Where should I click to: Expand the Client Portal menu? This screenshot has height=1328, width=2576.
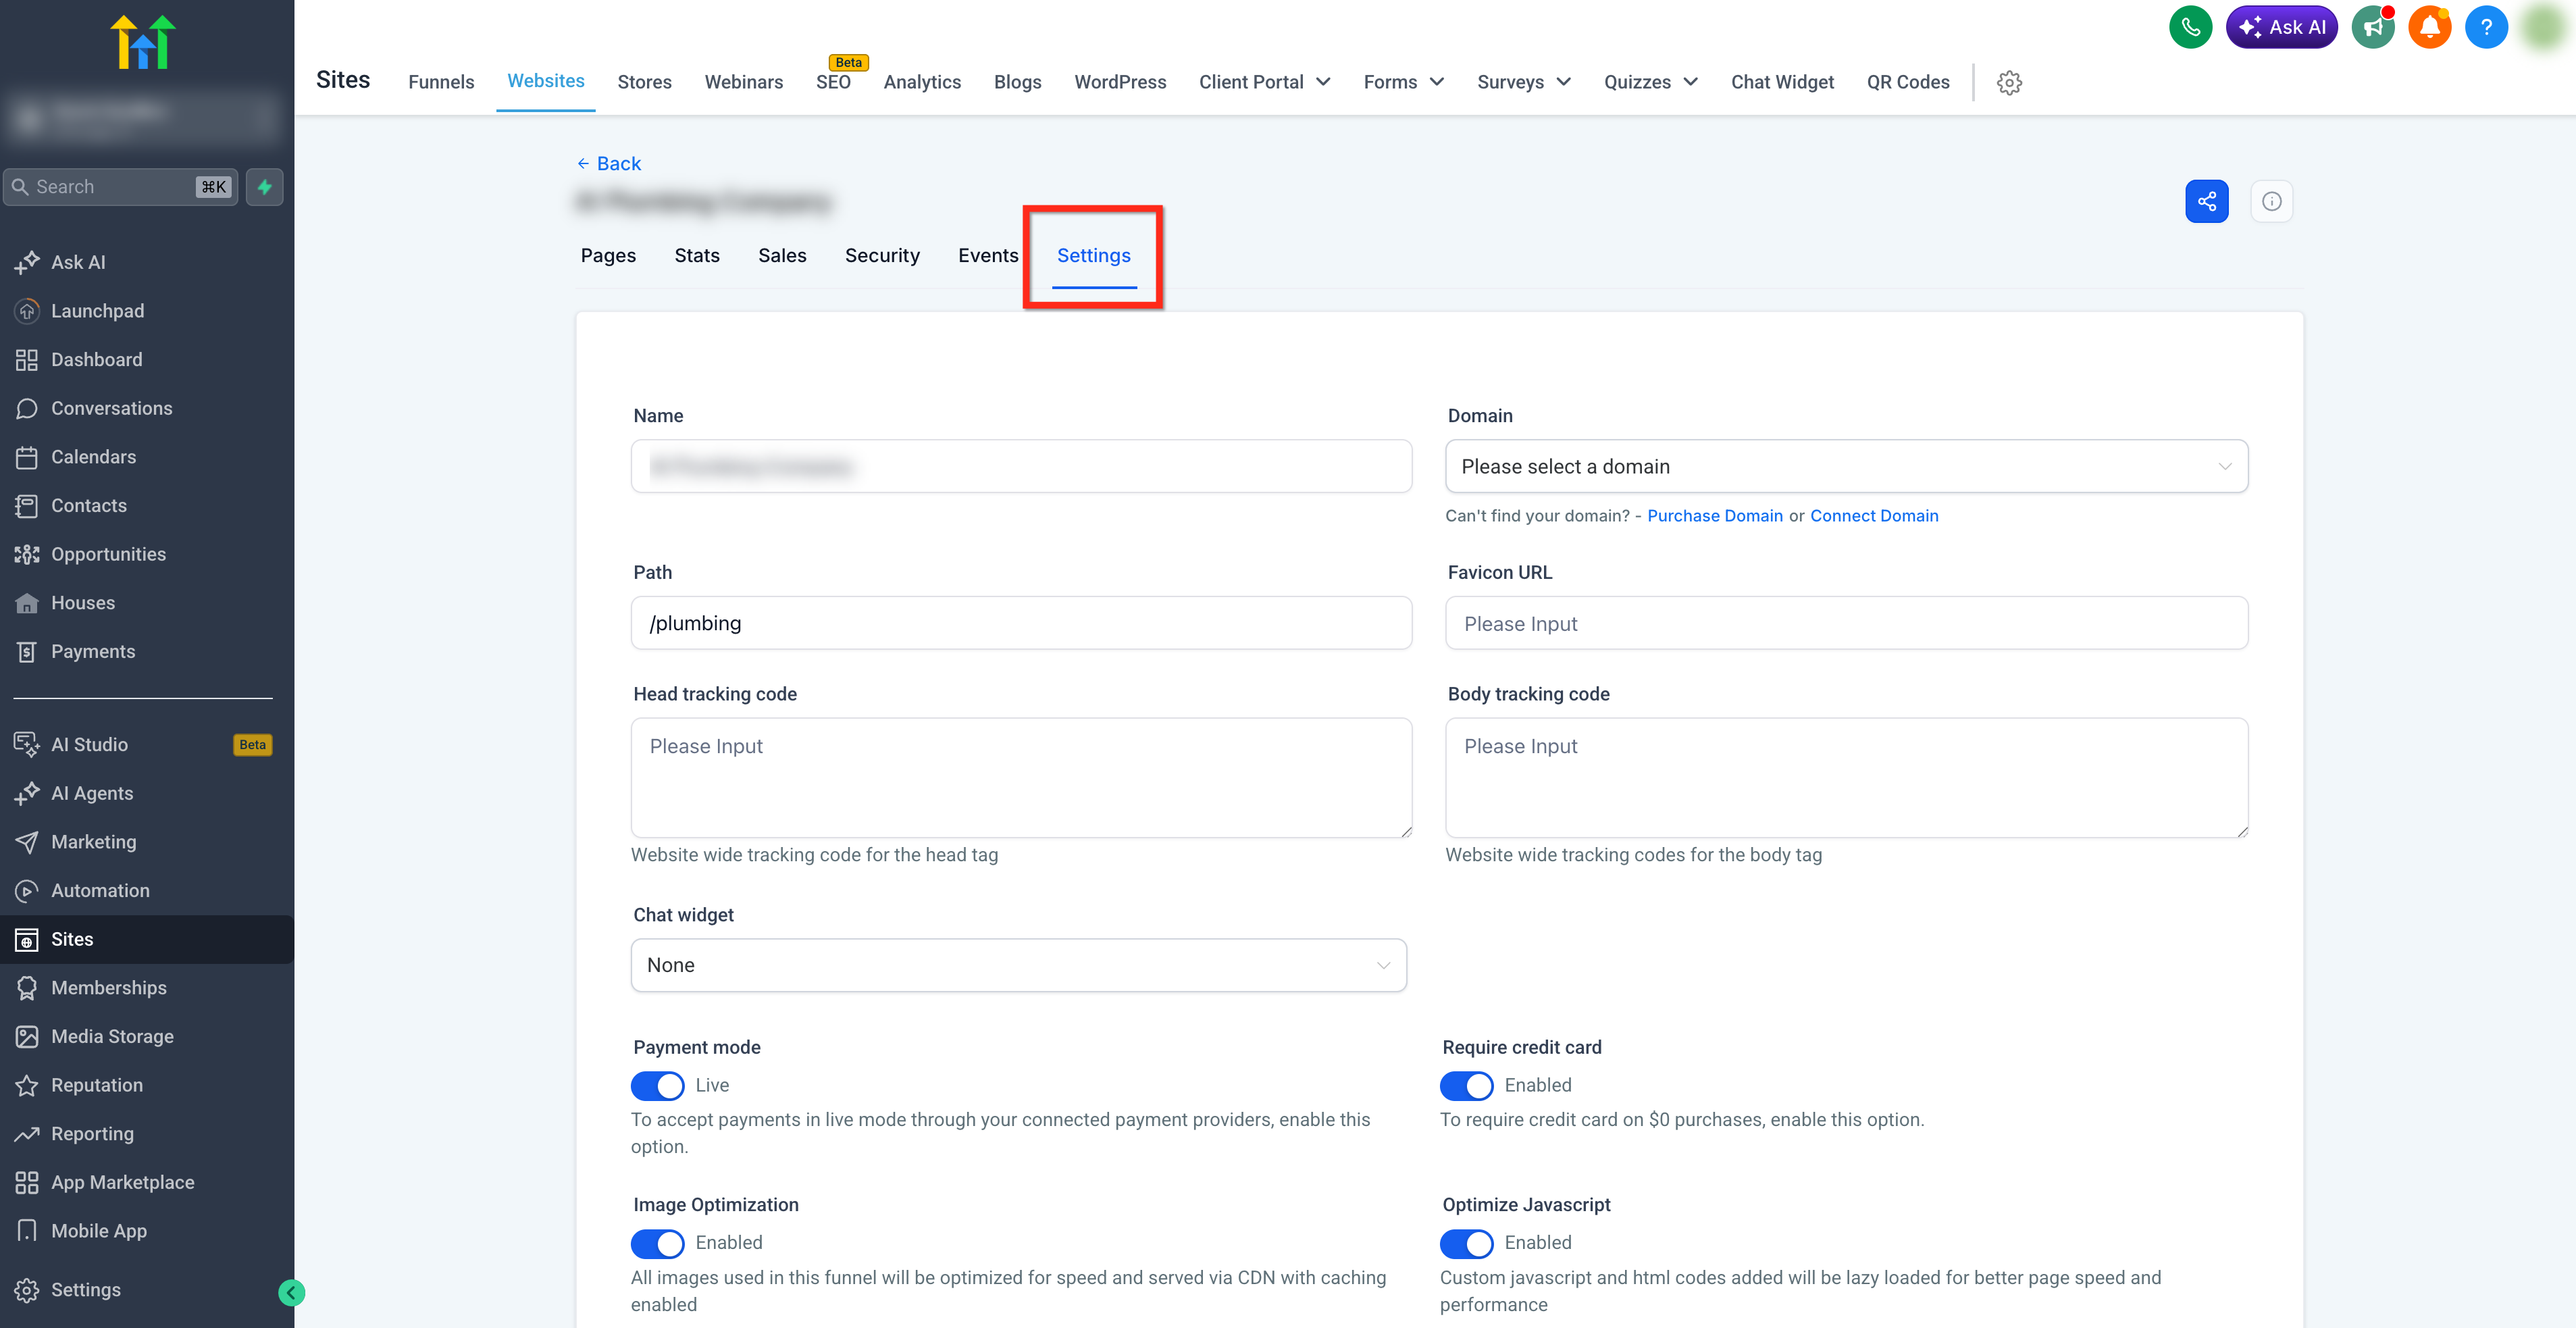[1264, 82]
